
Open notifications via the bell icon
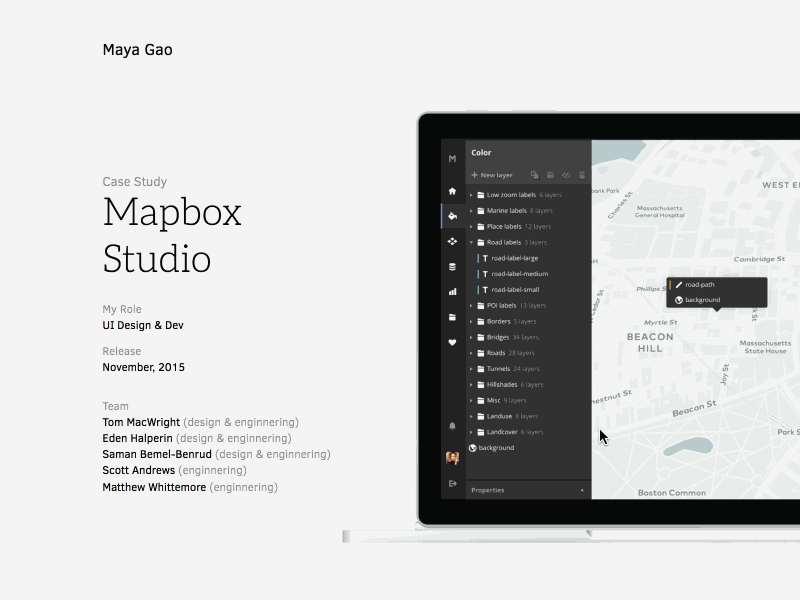(x=451, y=427)
